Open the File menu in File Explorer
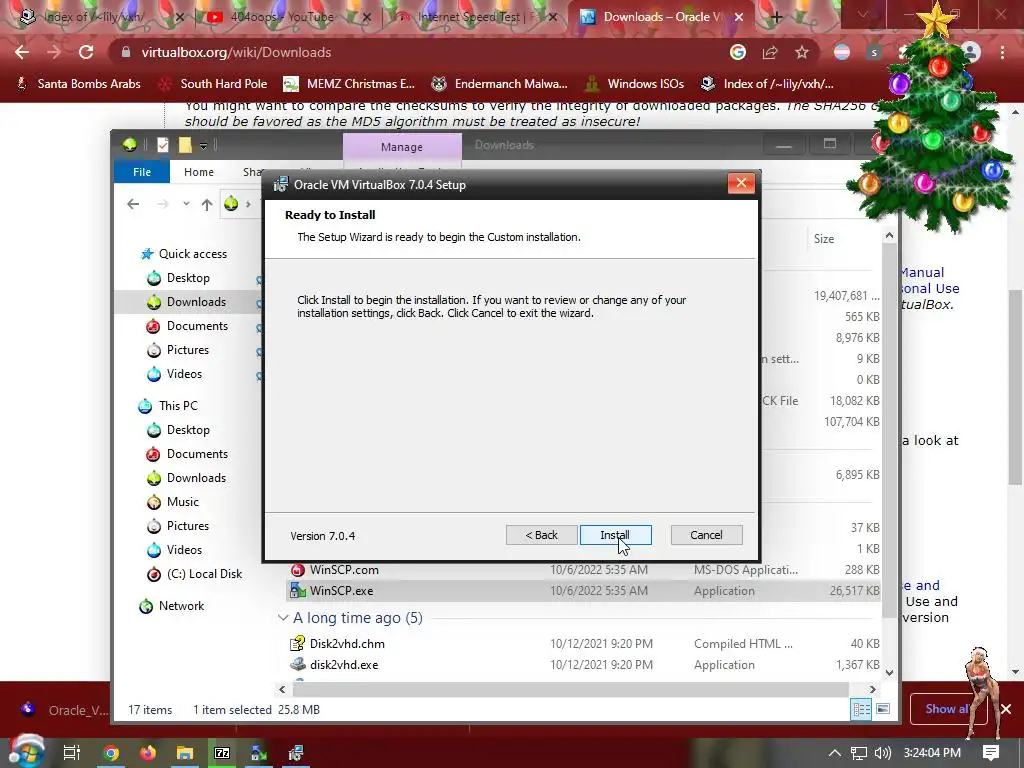Image resolution: width=1024 pixels, height=768 pixels. [x=142, y=172]
